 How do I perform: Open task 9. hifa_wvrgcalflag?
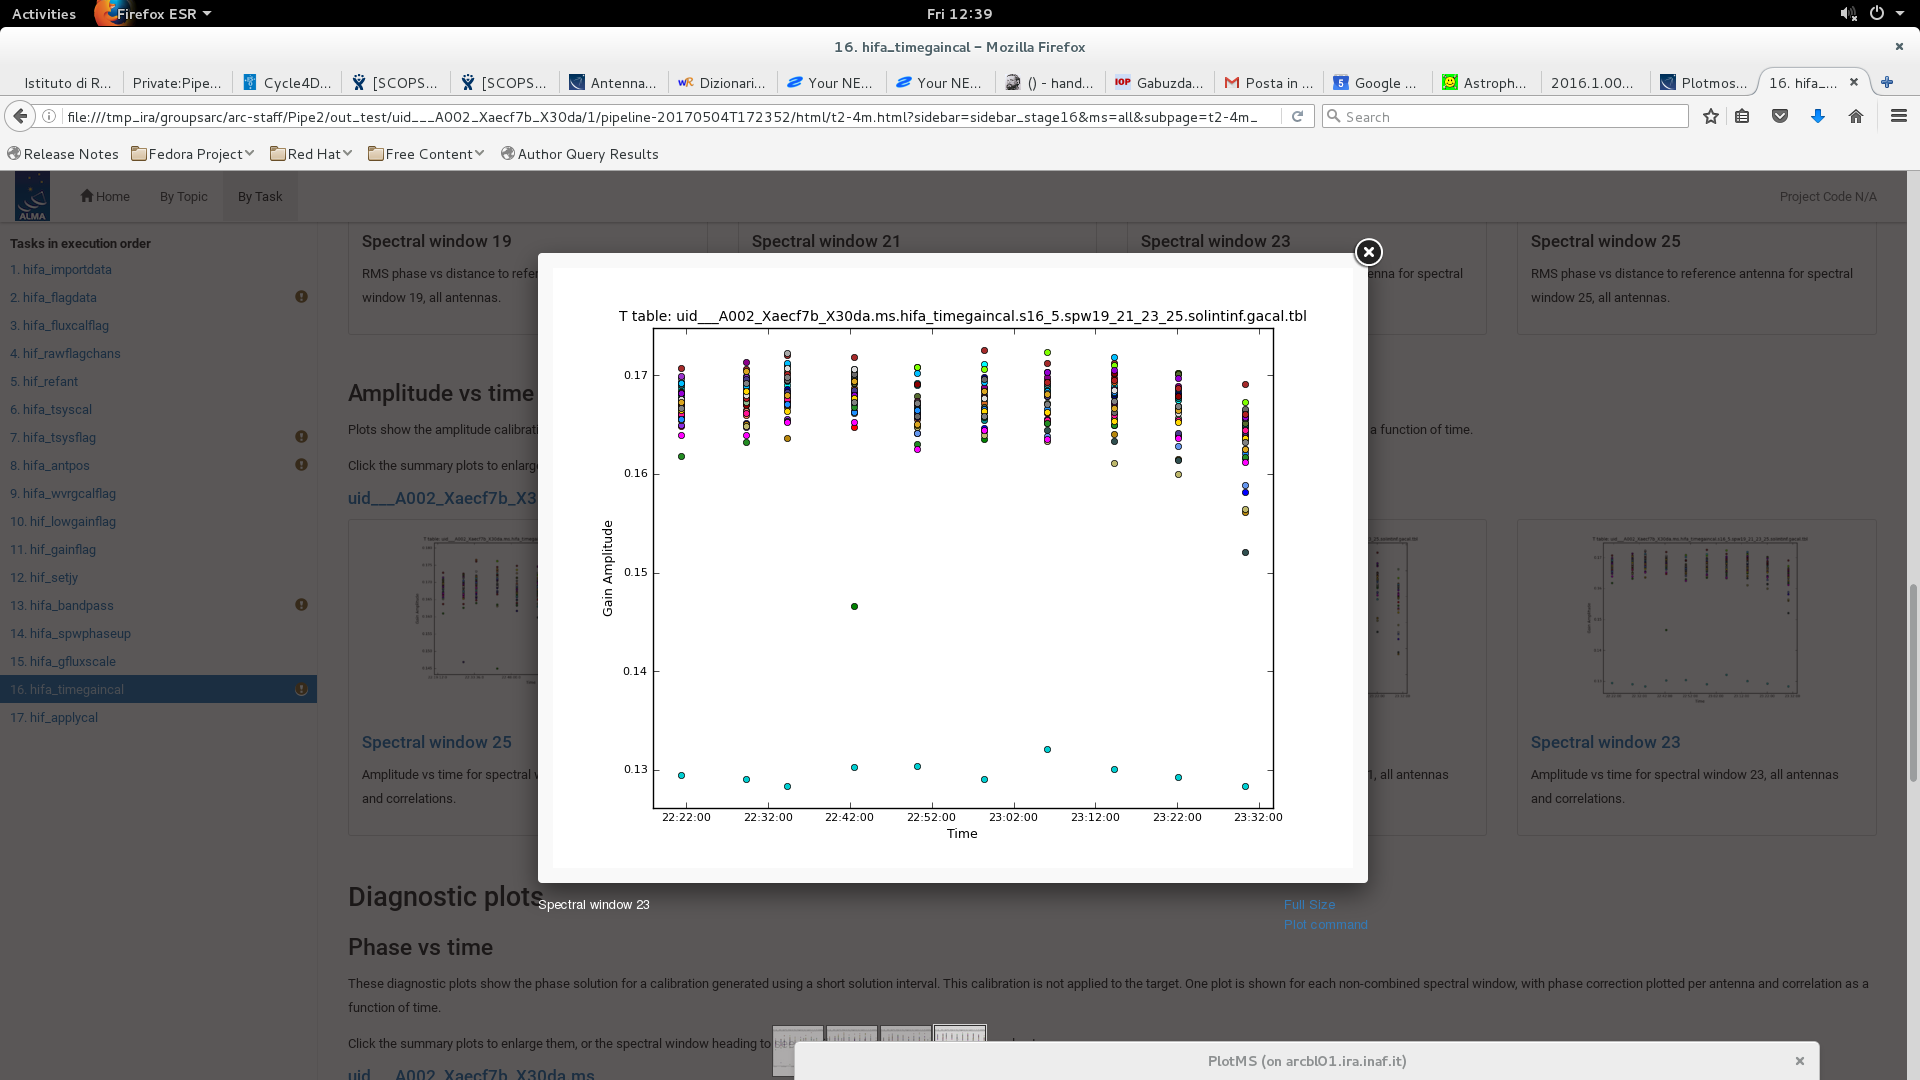[63, 493]
